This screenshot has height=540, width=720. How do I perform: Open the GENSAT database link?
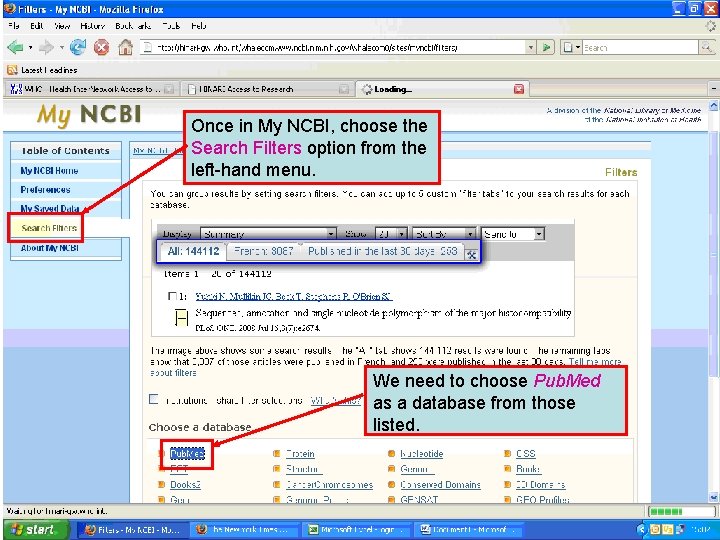pos(419,499)
